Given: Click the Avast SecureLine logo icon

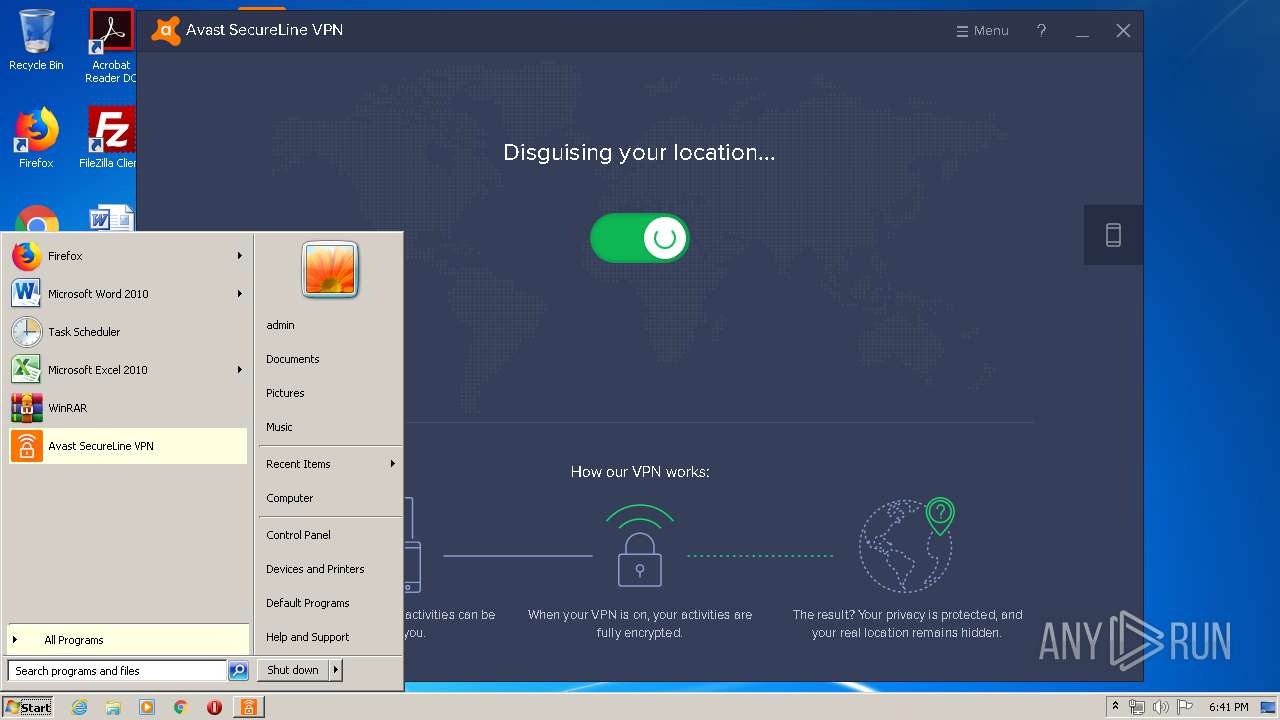Looking at the screenshot, I should [166, 31].
